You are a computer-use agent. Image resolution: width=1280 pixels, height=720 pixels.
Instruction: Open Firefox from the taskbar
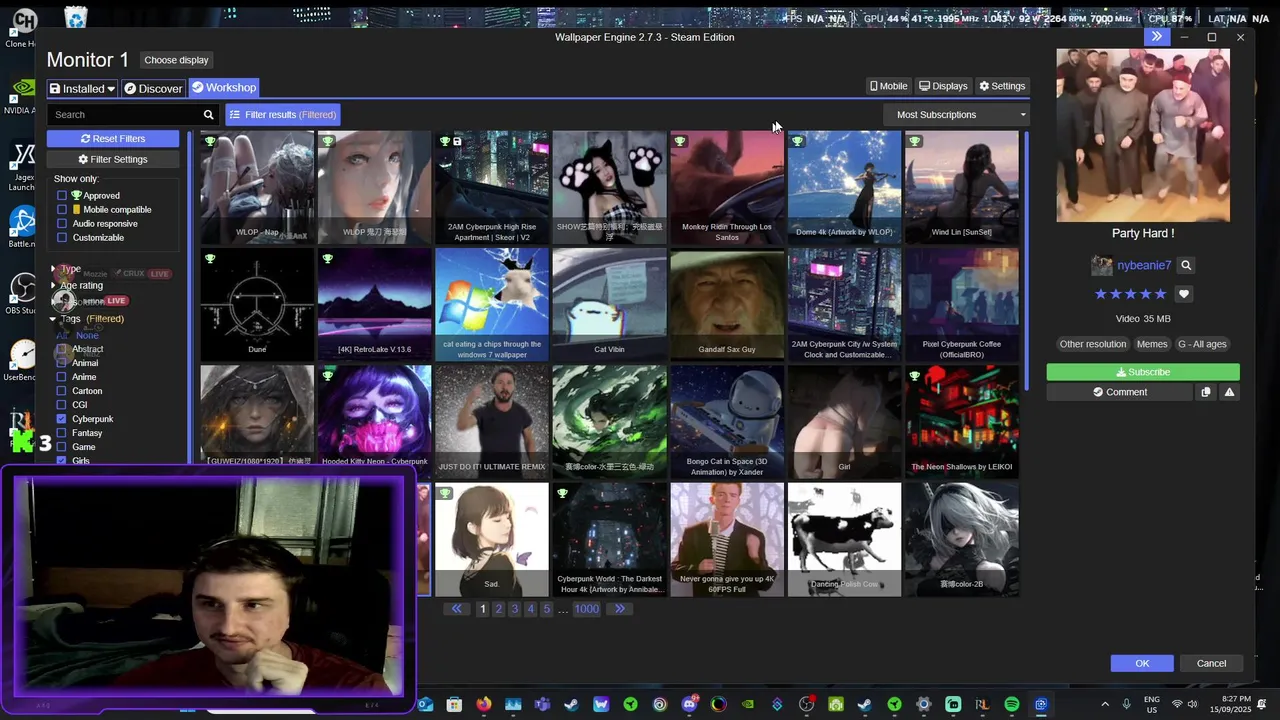pos(484,705)
